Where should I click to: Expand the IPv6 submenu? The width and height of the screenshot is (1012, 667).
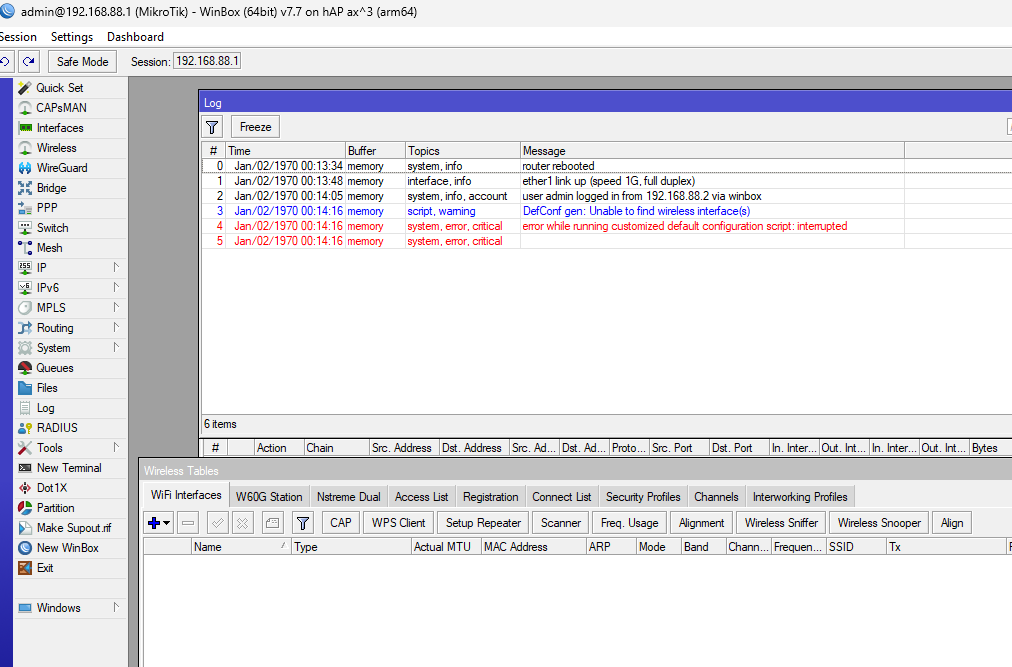[x=48, y=287]
